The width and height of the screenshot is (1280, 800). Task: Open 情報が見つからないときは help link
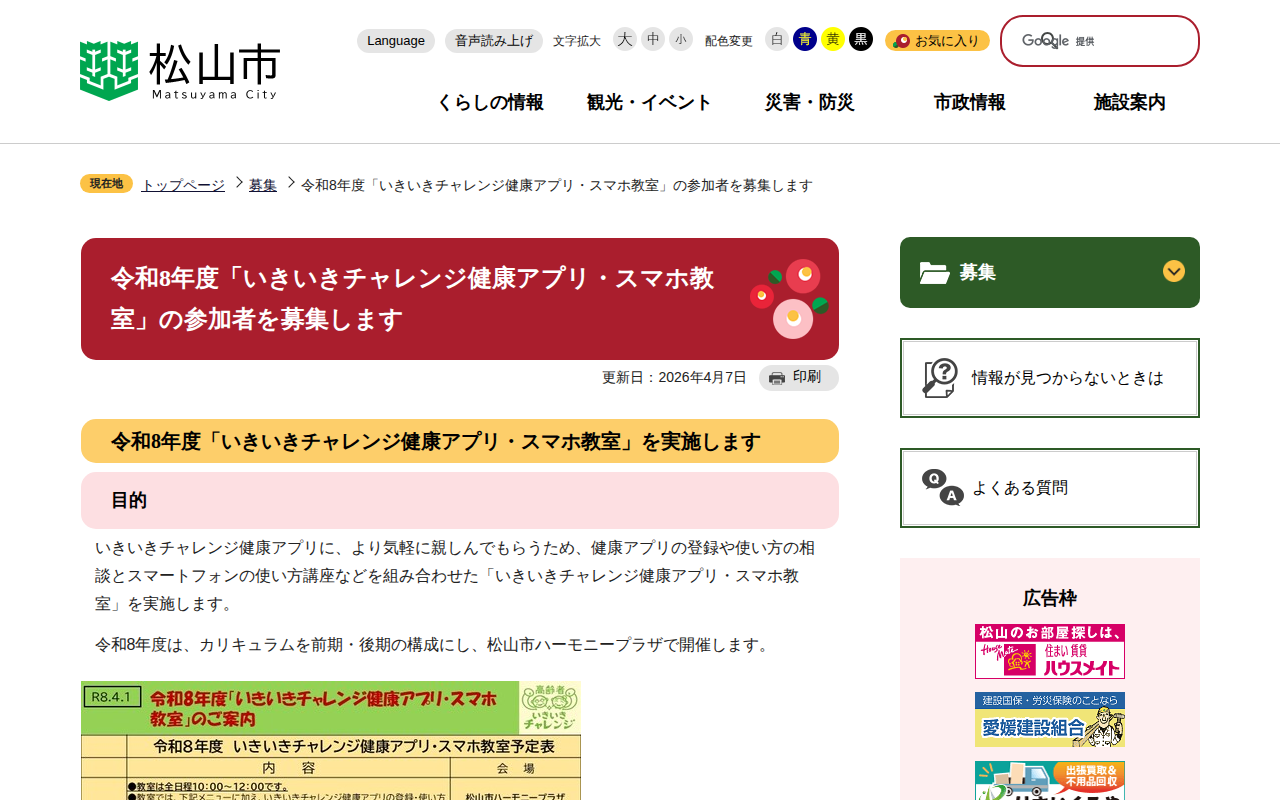(x=1050, y=378)
